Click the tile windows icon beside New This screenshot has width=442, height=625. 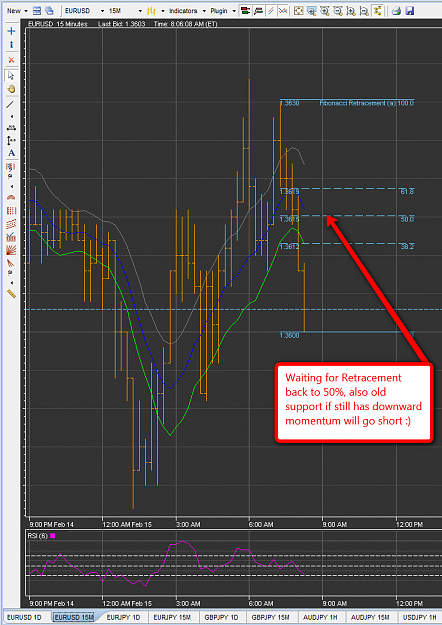(37, 11)
